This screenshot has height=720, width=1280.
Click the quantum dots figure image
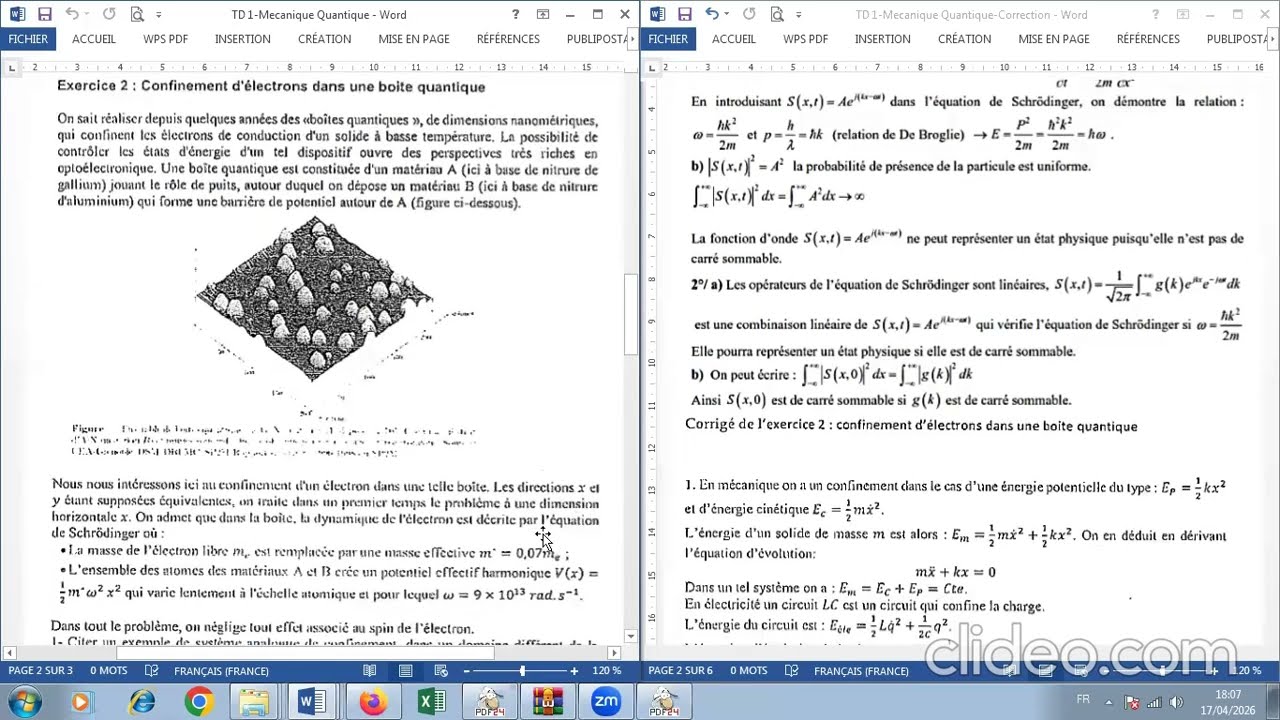pyautogui.click(x=315, y=300)
